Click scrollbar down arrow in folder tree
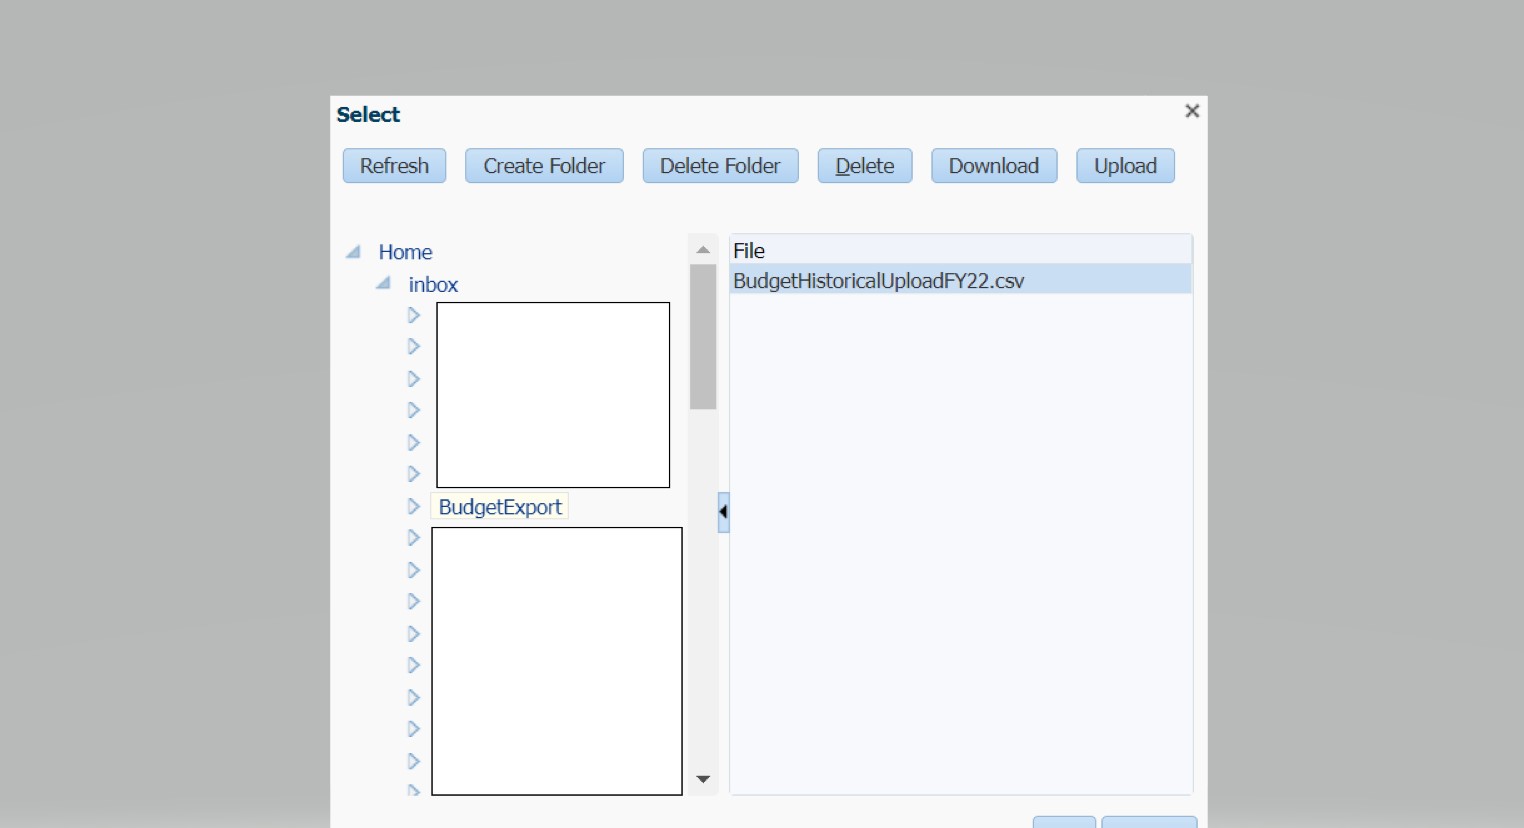The width and height of the screenshot is (1524, 828). point(703,779)
